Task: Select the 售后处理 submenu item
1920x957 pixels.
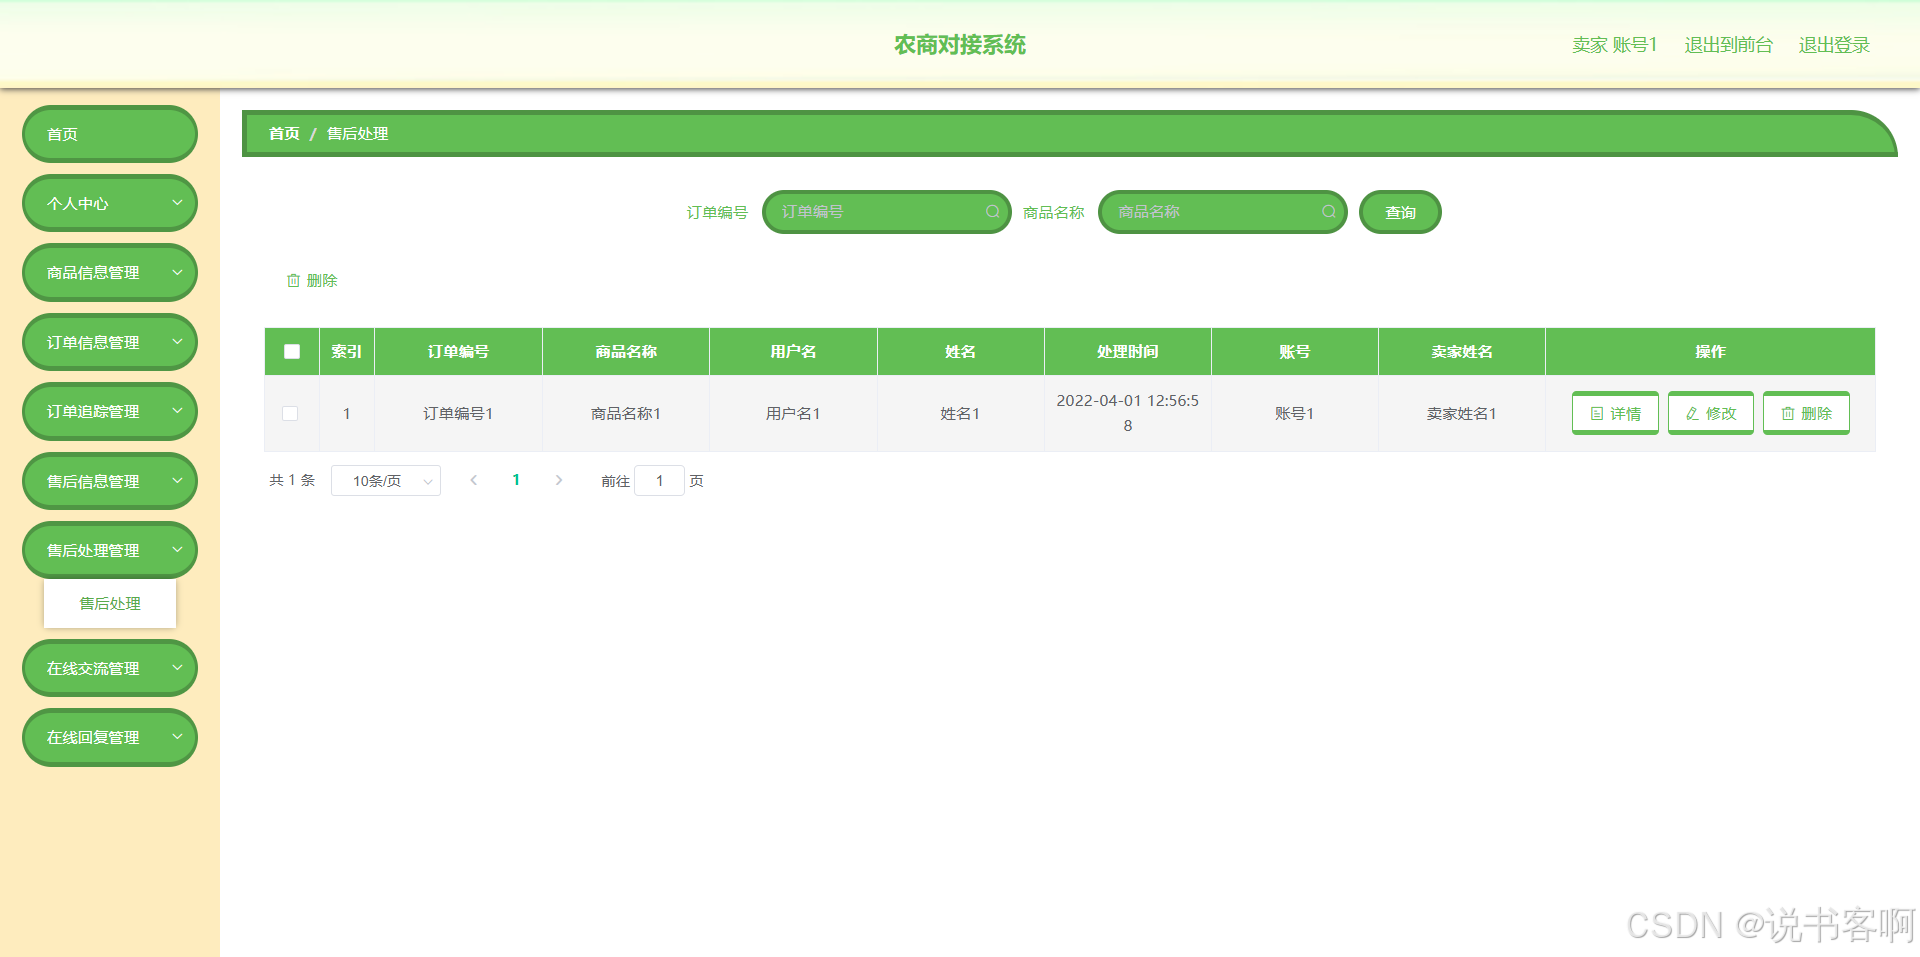Action: coord(110,603)
